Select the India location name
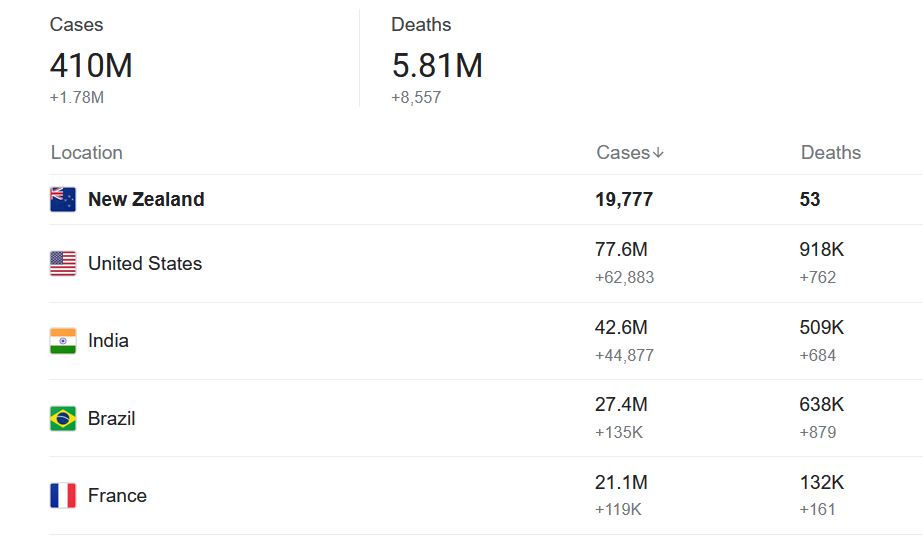 pyautogui.click(x=108, y=340)
